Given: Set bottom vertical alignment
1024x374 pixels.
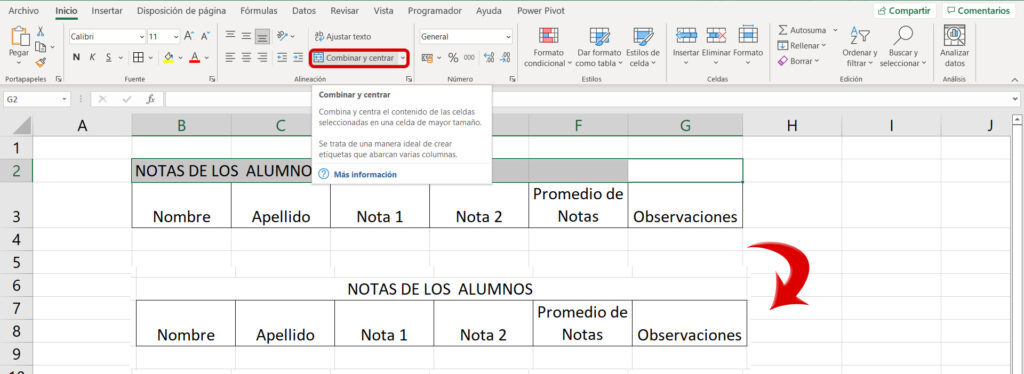Looking at the screenshot, I should (x=262, y=37).
